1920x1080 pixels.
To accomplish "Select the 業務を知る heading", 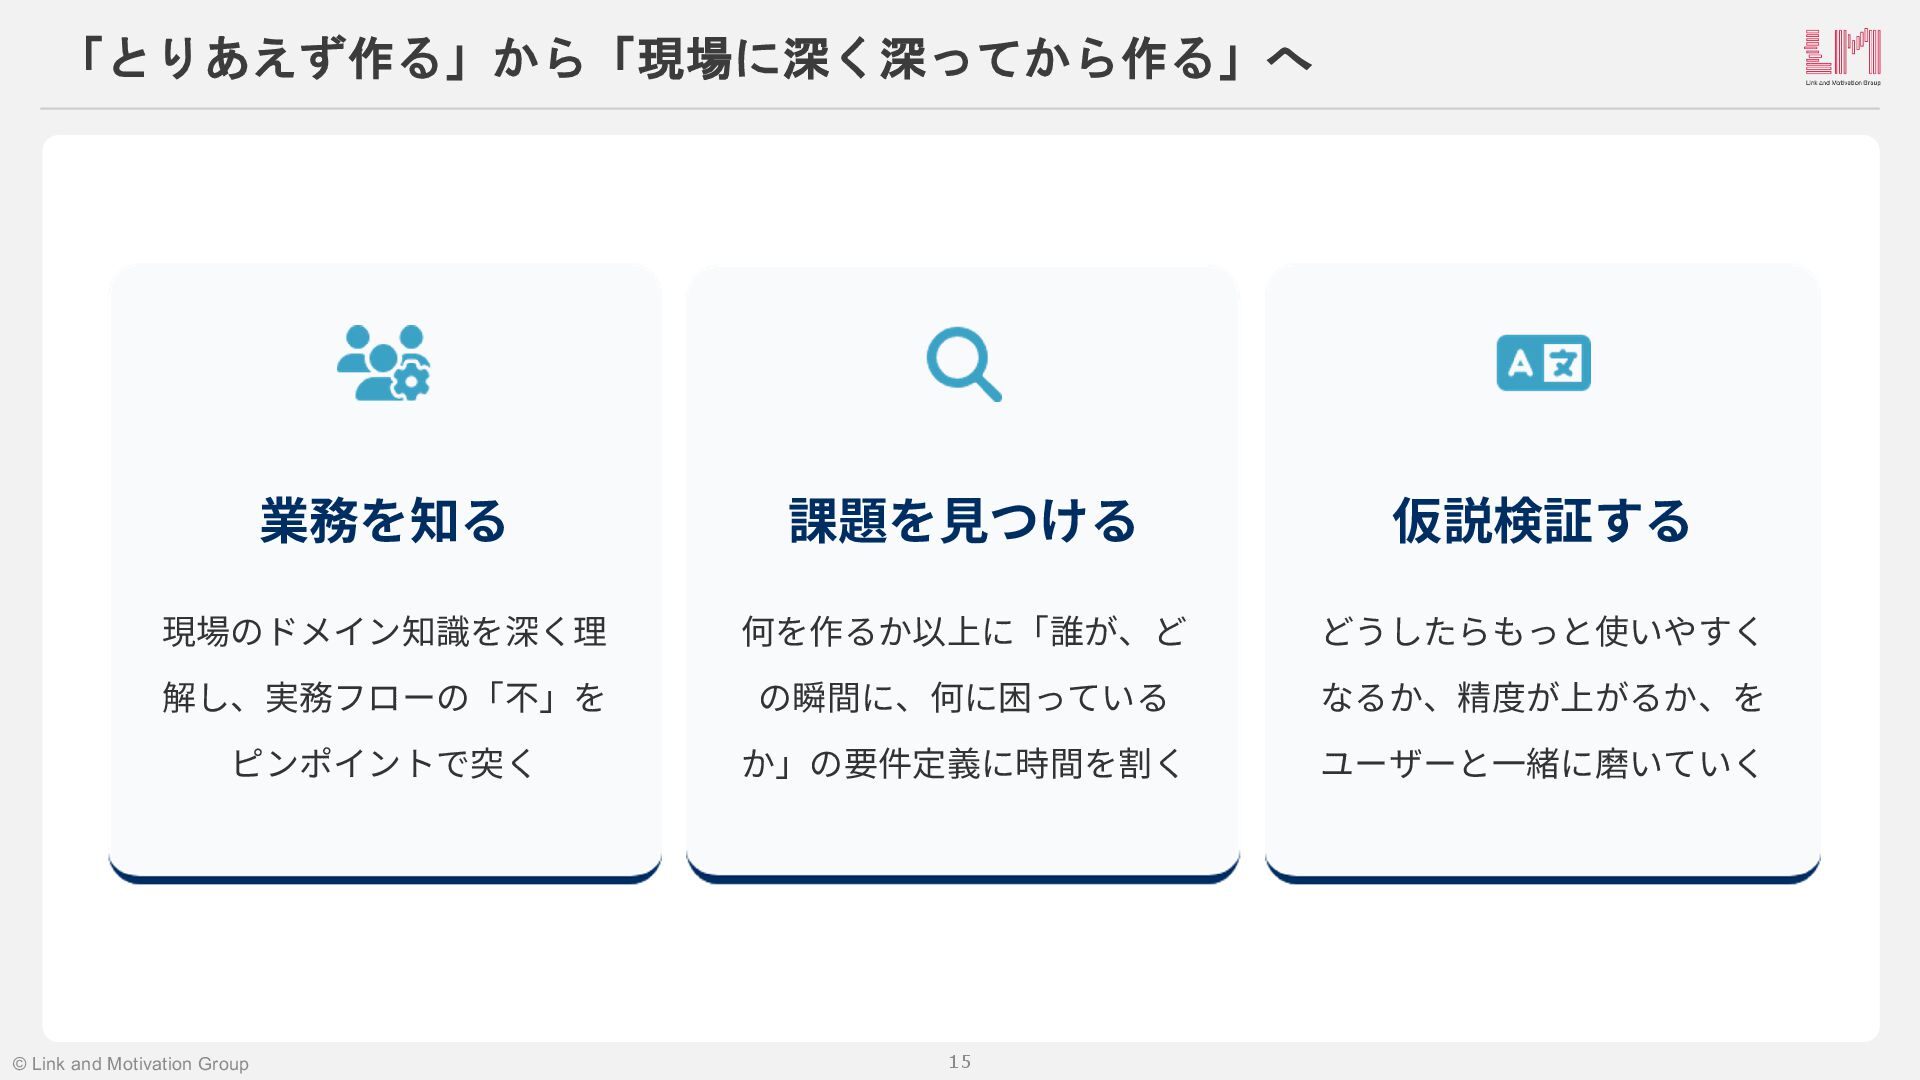I will [384, 521].
